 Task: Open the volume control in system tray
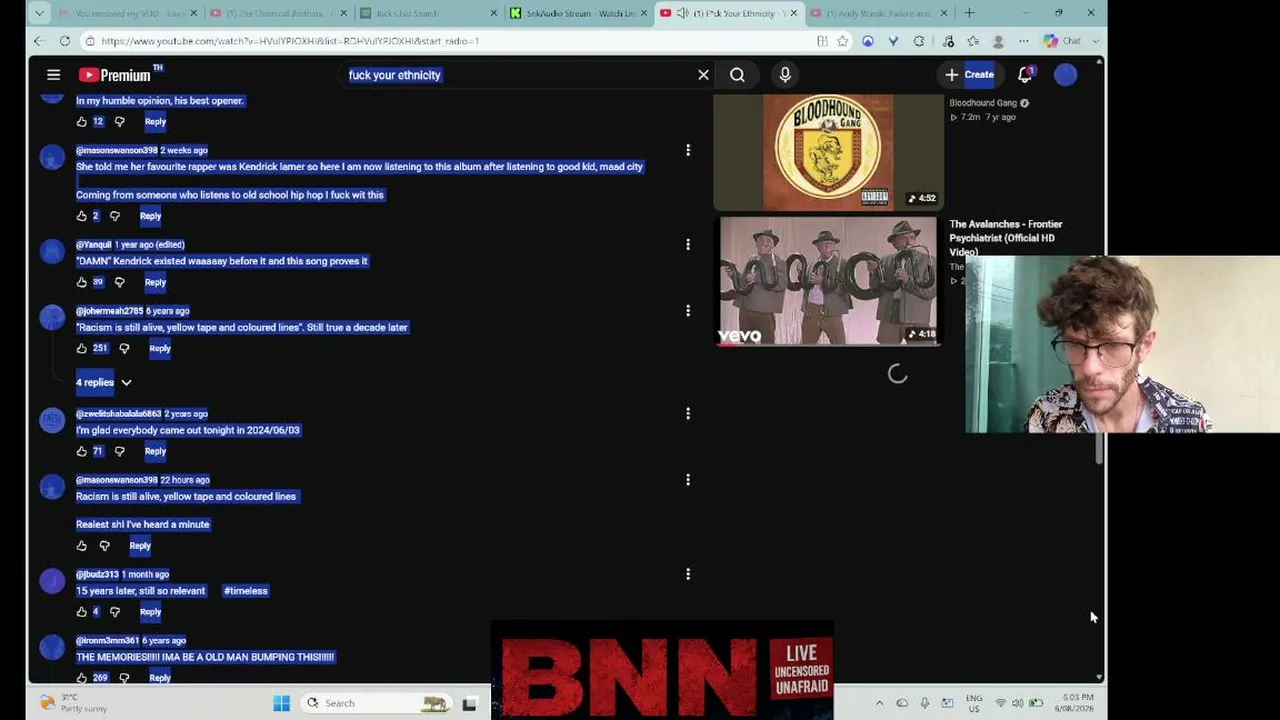pyautogui.click(x=1018, y=703)
